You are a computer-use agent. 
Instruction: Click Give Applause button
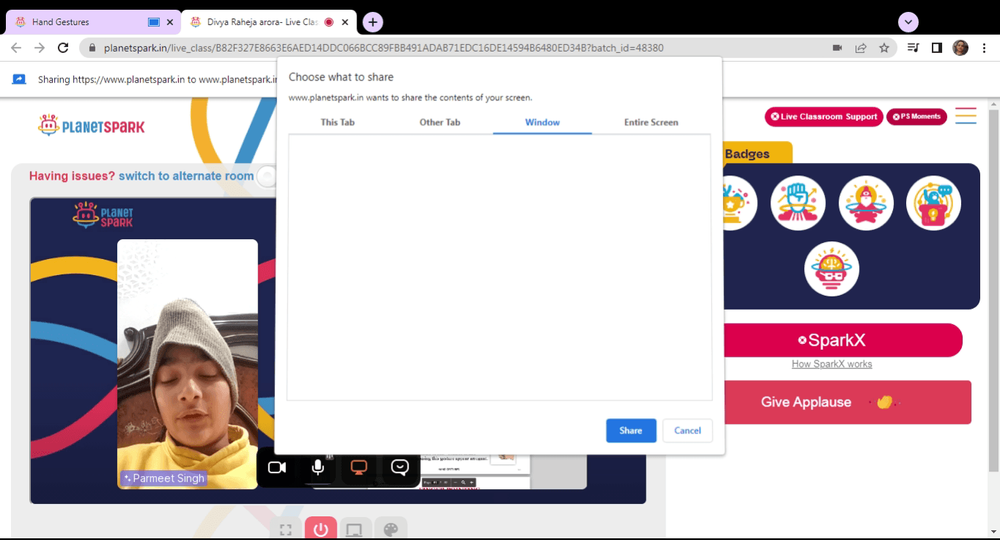[848, 402]
